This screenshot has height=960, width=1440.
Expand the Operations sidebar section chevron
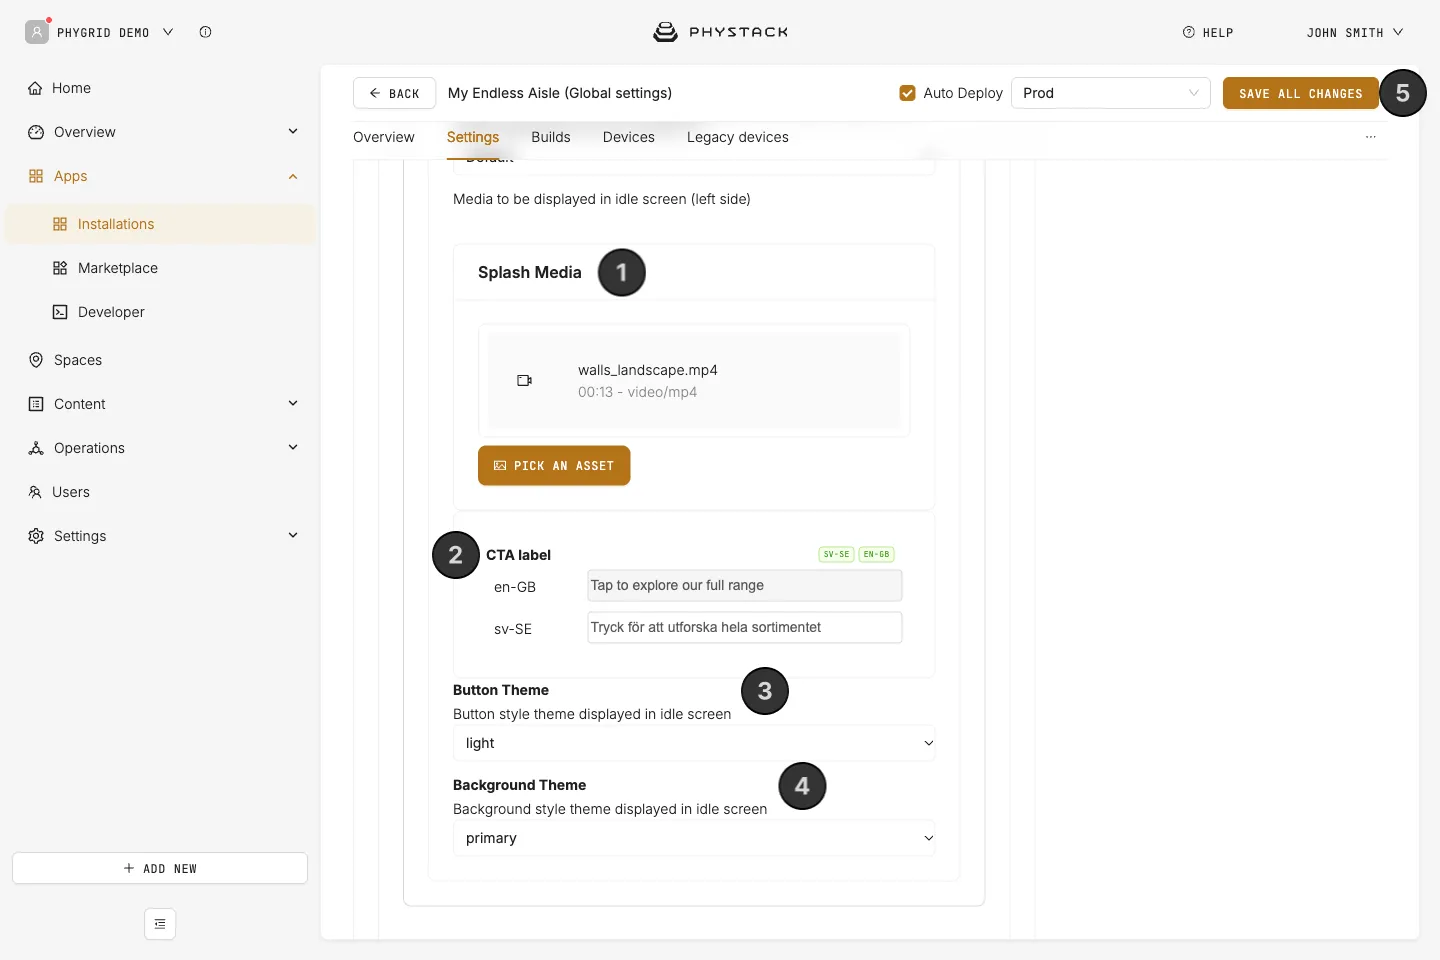pos(293,447)
